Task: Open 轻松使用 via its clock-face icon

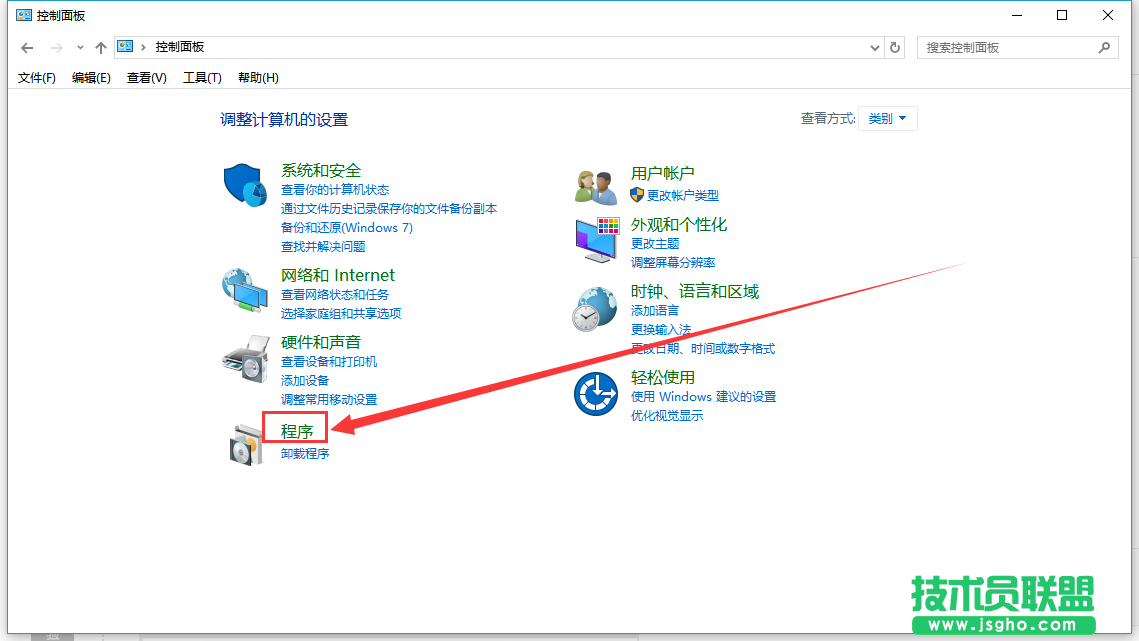Action: [x=595, y=392]
